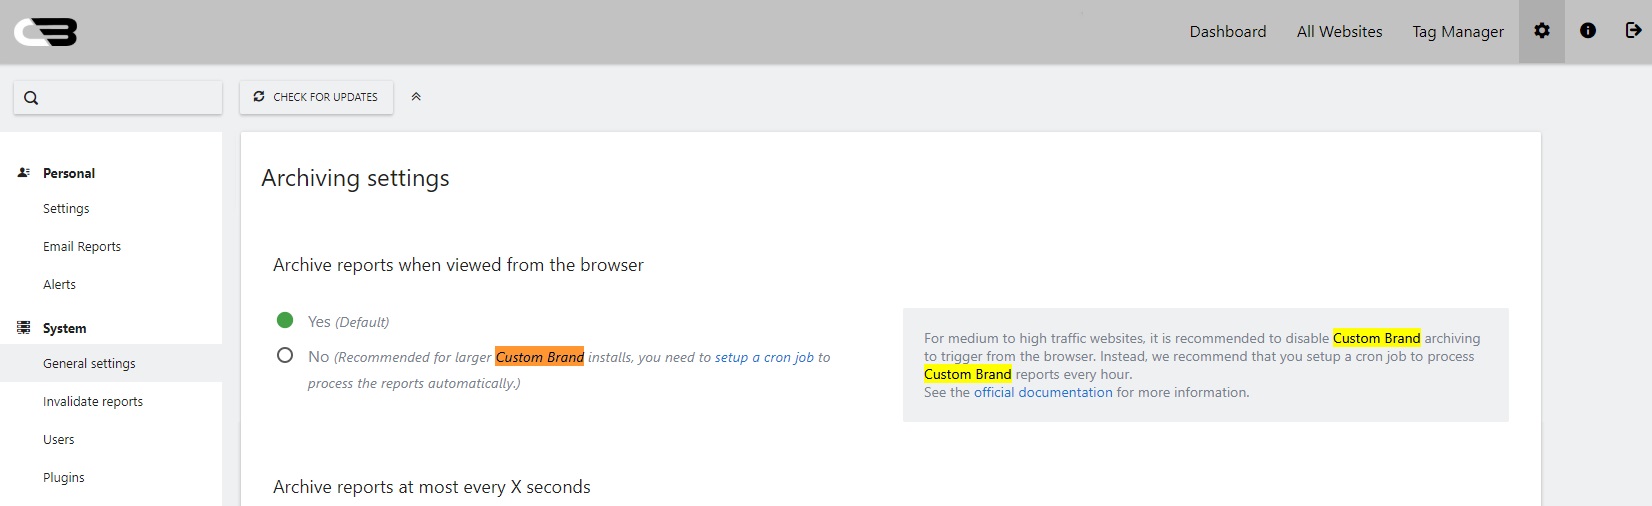Collapse the Personal menu section
The image size is (1652, 506).
click(69, 173)
